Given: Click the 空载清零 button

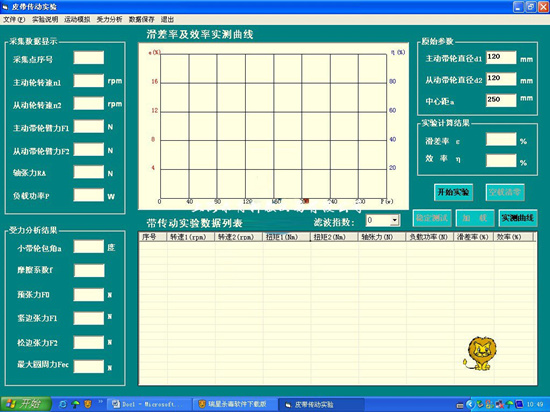Looking at the screenshot, I should [x=505, y=192].
